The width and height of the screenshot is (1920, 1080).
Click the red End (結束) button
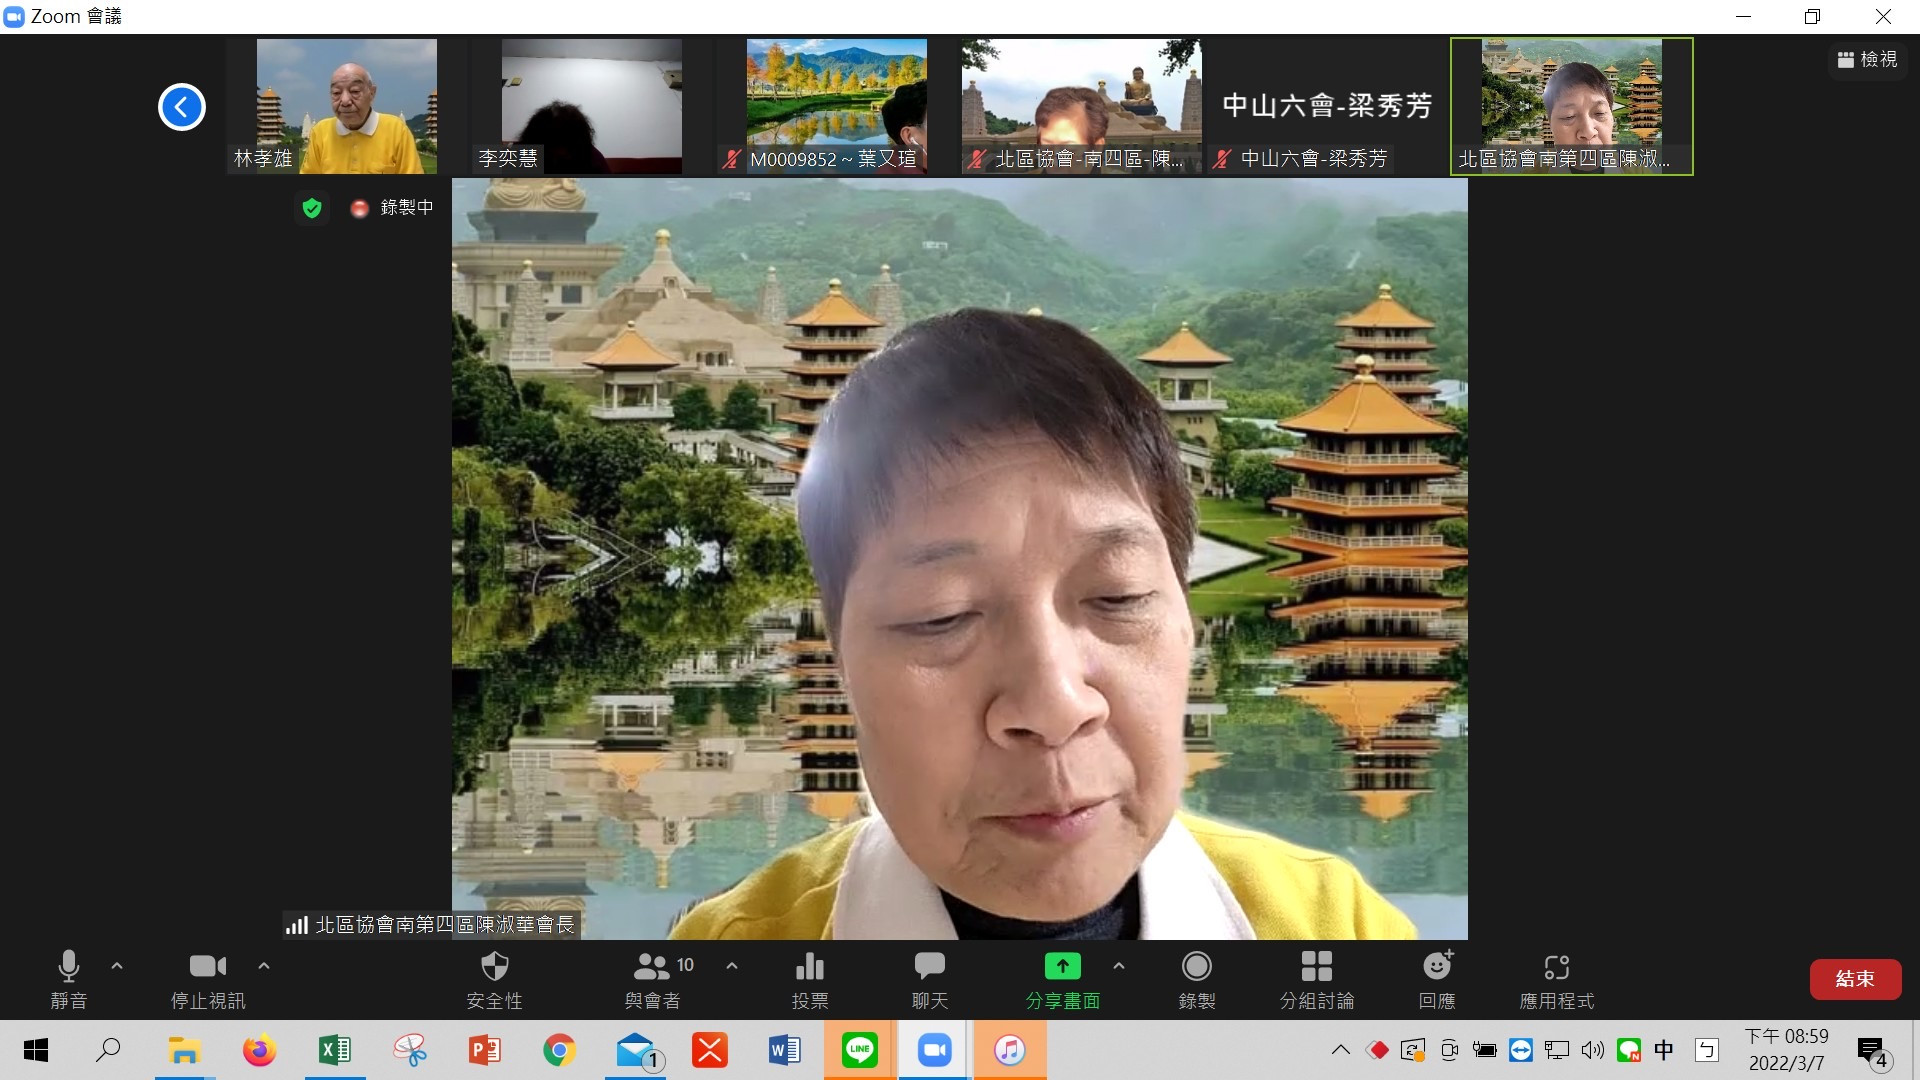1855,979
